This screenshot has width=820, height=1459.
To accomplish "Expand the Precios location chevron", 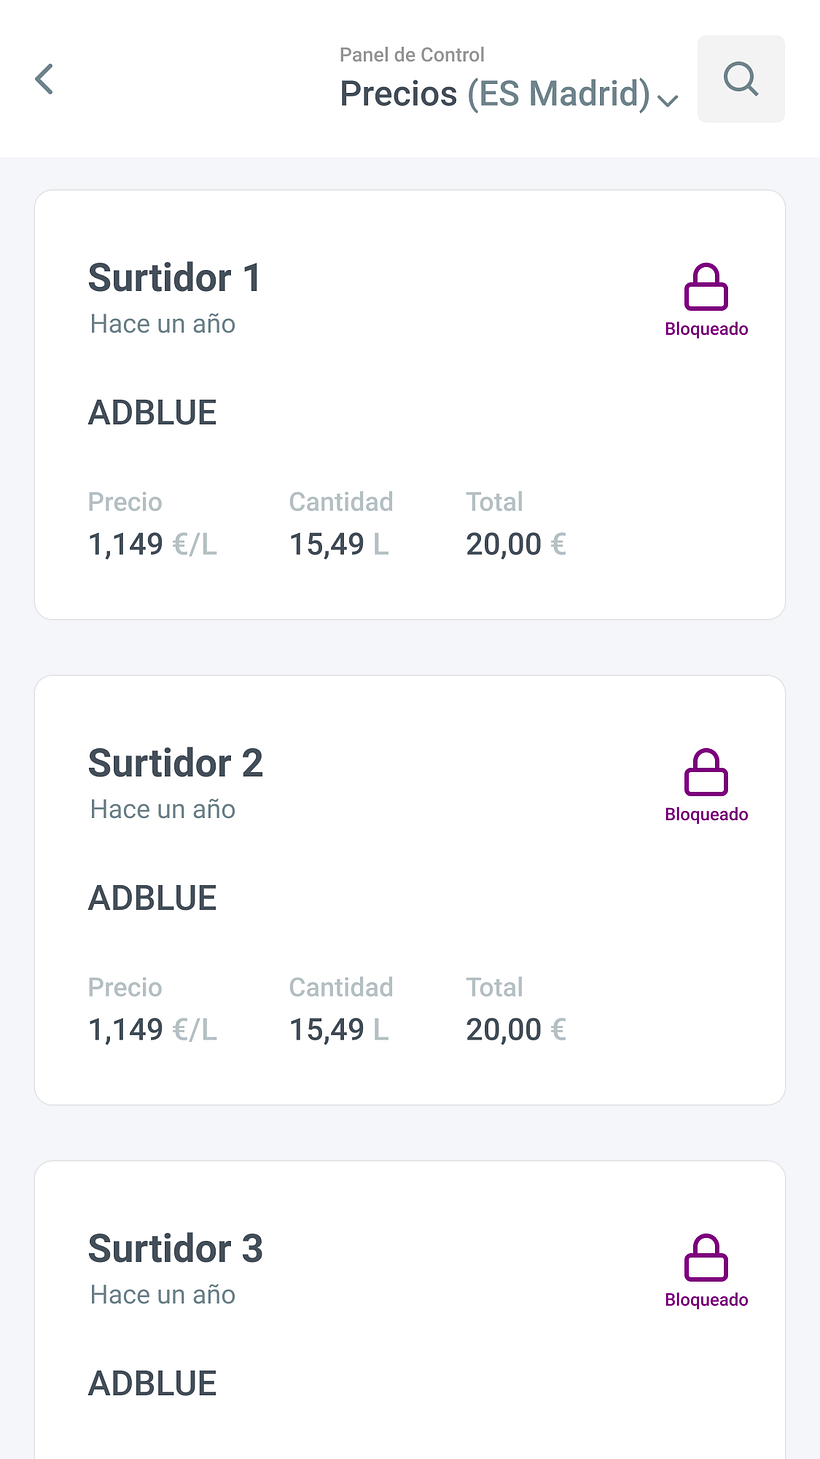I will 668,99.
